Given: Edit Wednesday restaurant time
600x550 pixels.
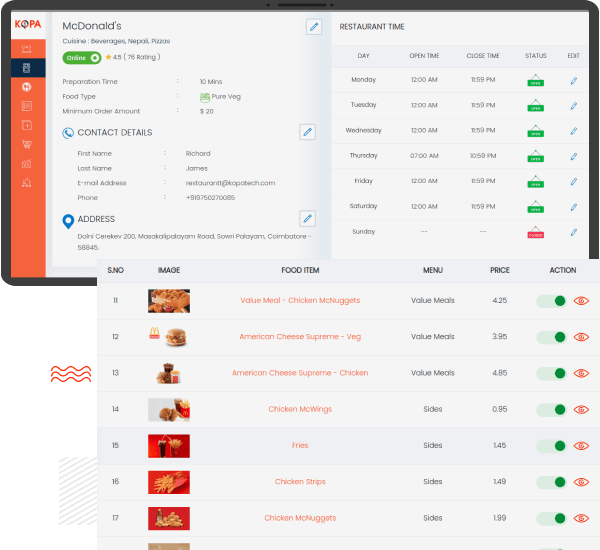Looking at the screenshot, I should [574, 131].
